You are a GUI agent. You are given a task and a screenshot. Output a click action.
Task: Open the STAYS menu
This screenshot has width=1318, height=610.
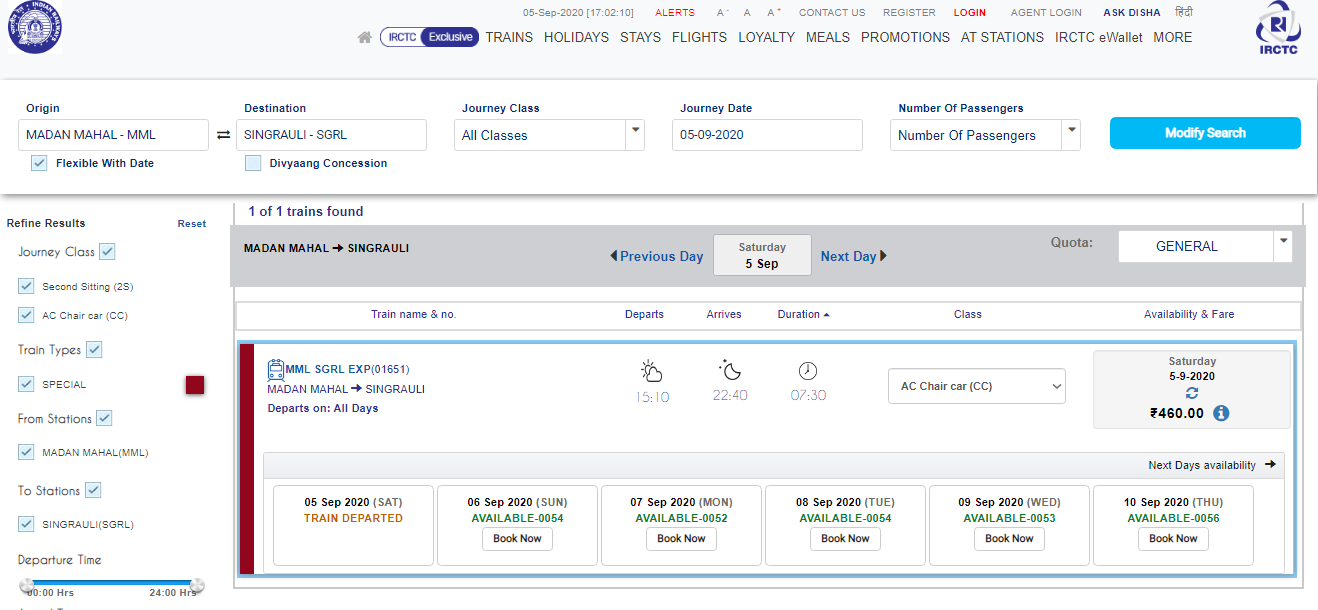(x=640, y=37)
